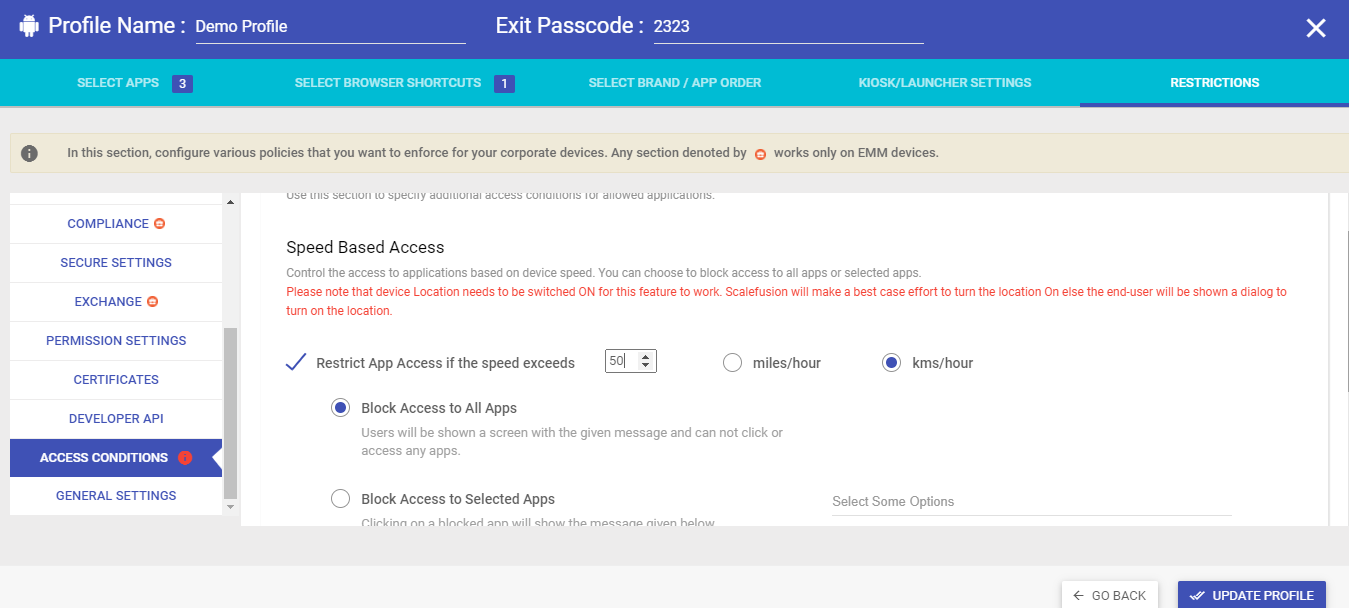This screenshot has width=1349, height=608.
Task: Click the EMM badge next to Compliance
Action: [159, 224]
